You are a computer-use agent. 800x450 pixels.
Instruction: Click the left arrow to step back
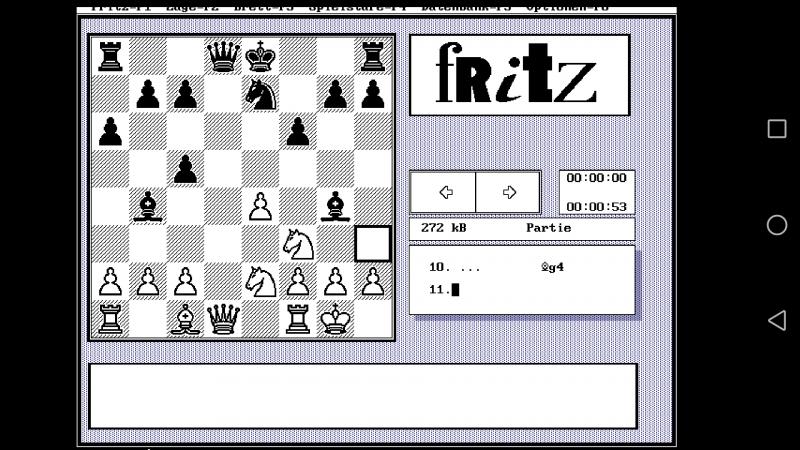point(444,192)
